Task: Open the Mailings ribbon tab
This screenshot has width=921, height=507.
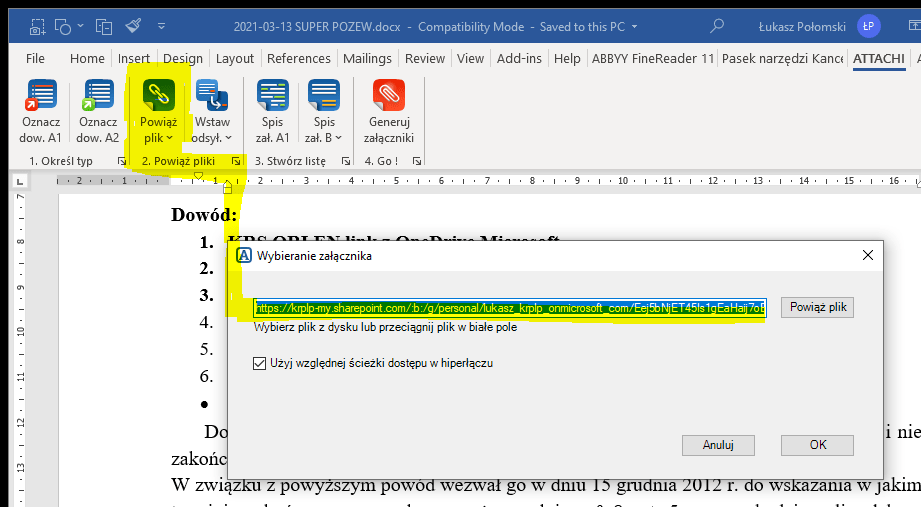Action: coord(367,59)
